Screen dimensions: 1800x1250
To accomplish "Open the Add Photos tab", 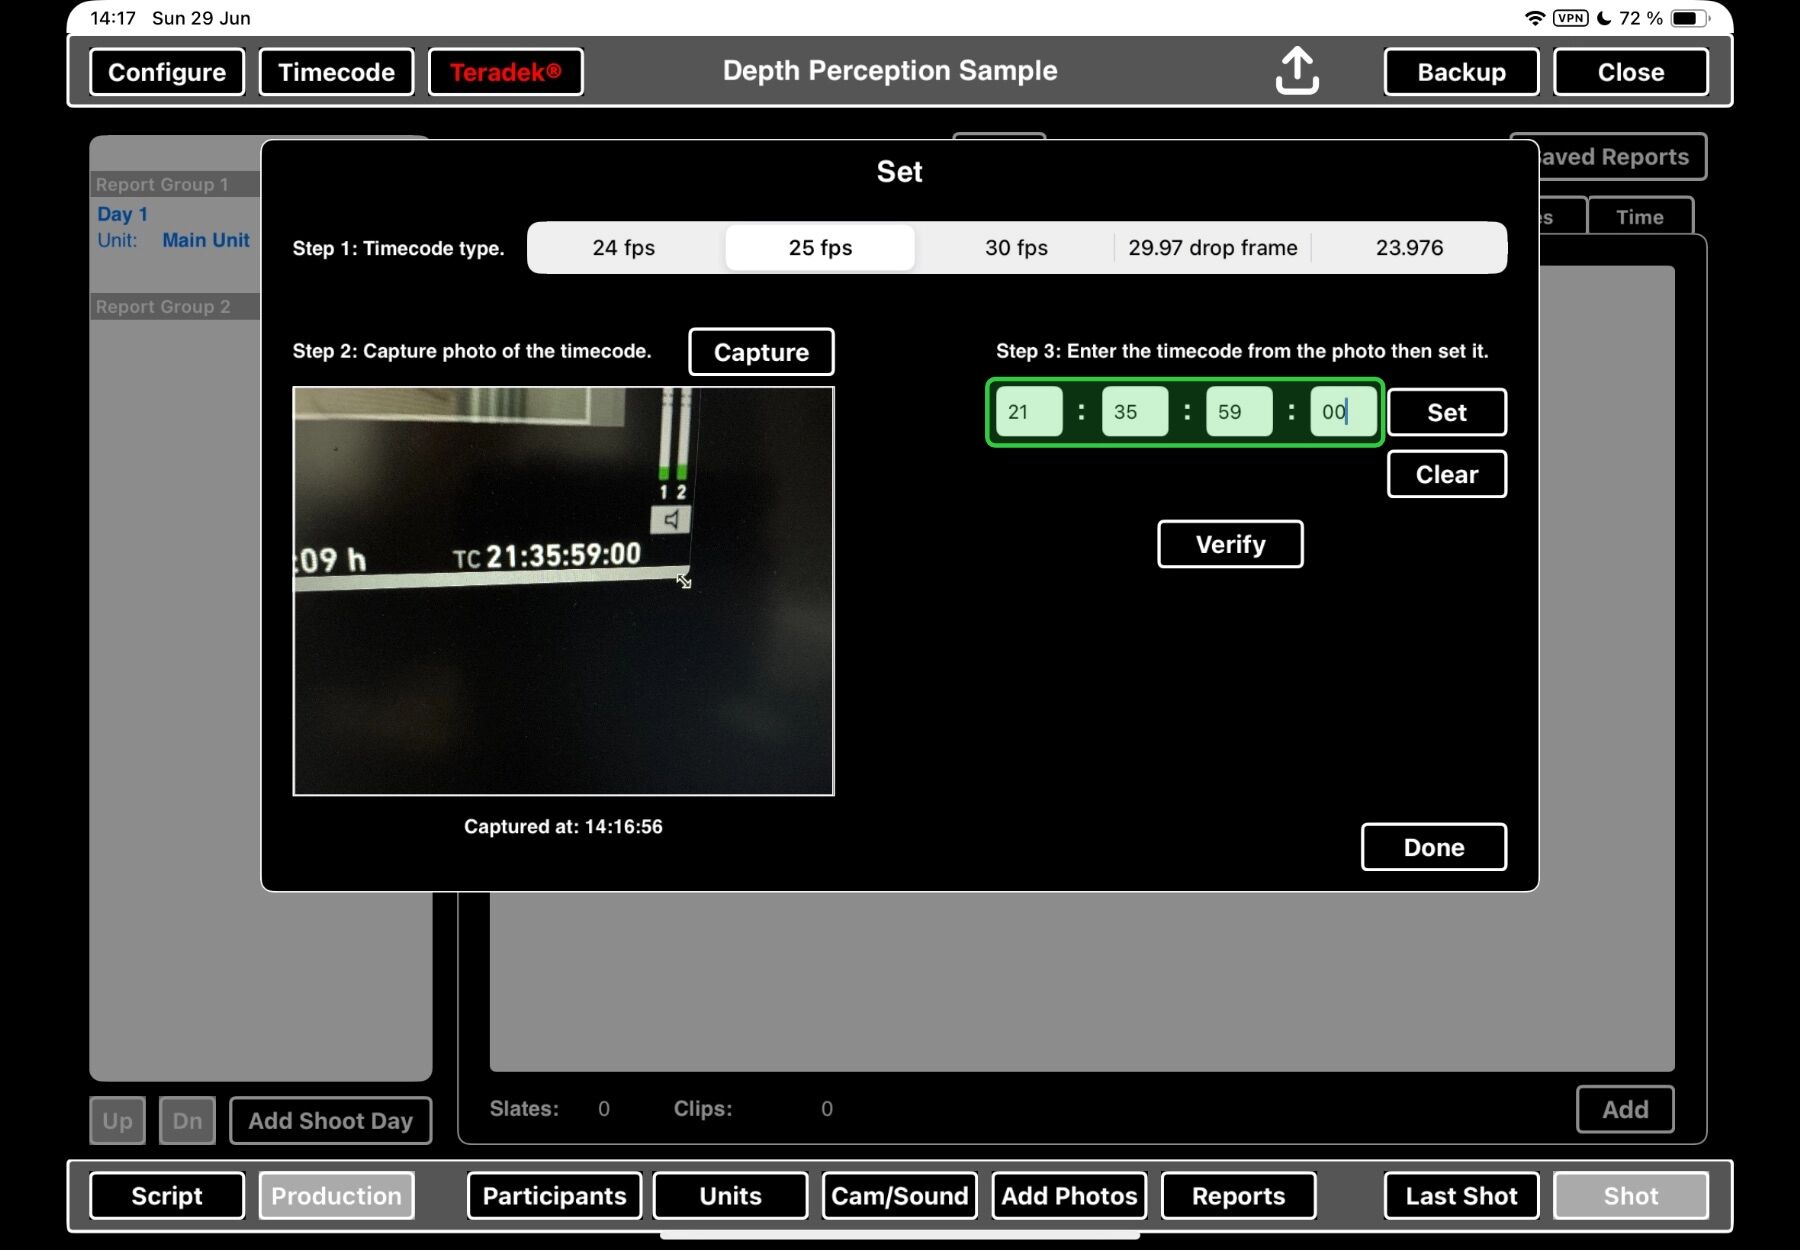I will tap(1069, 1196).
